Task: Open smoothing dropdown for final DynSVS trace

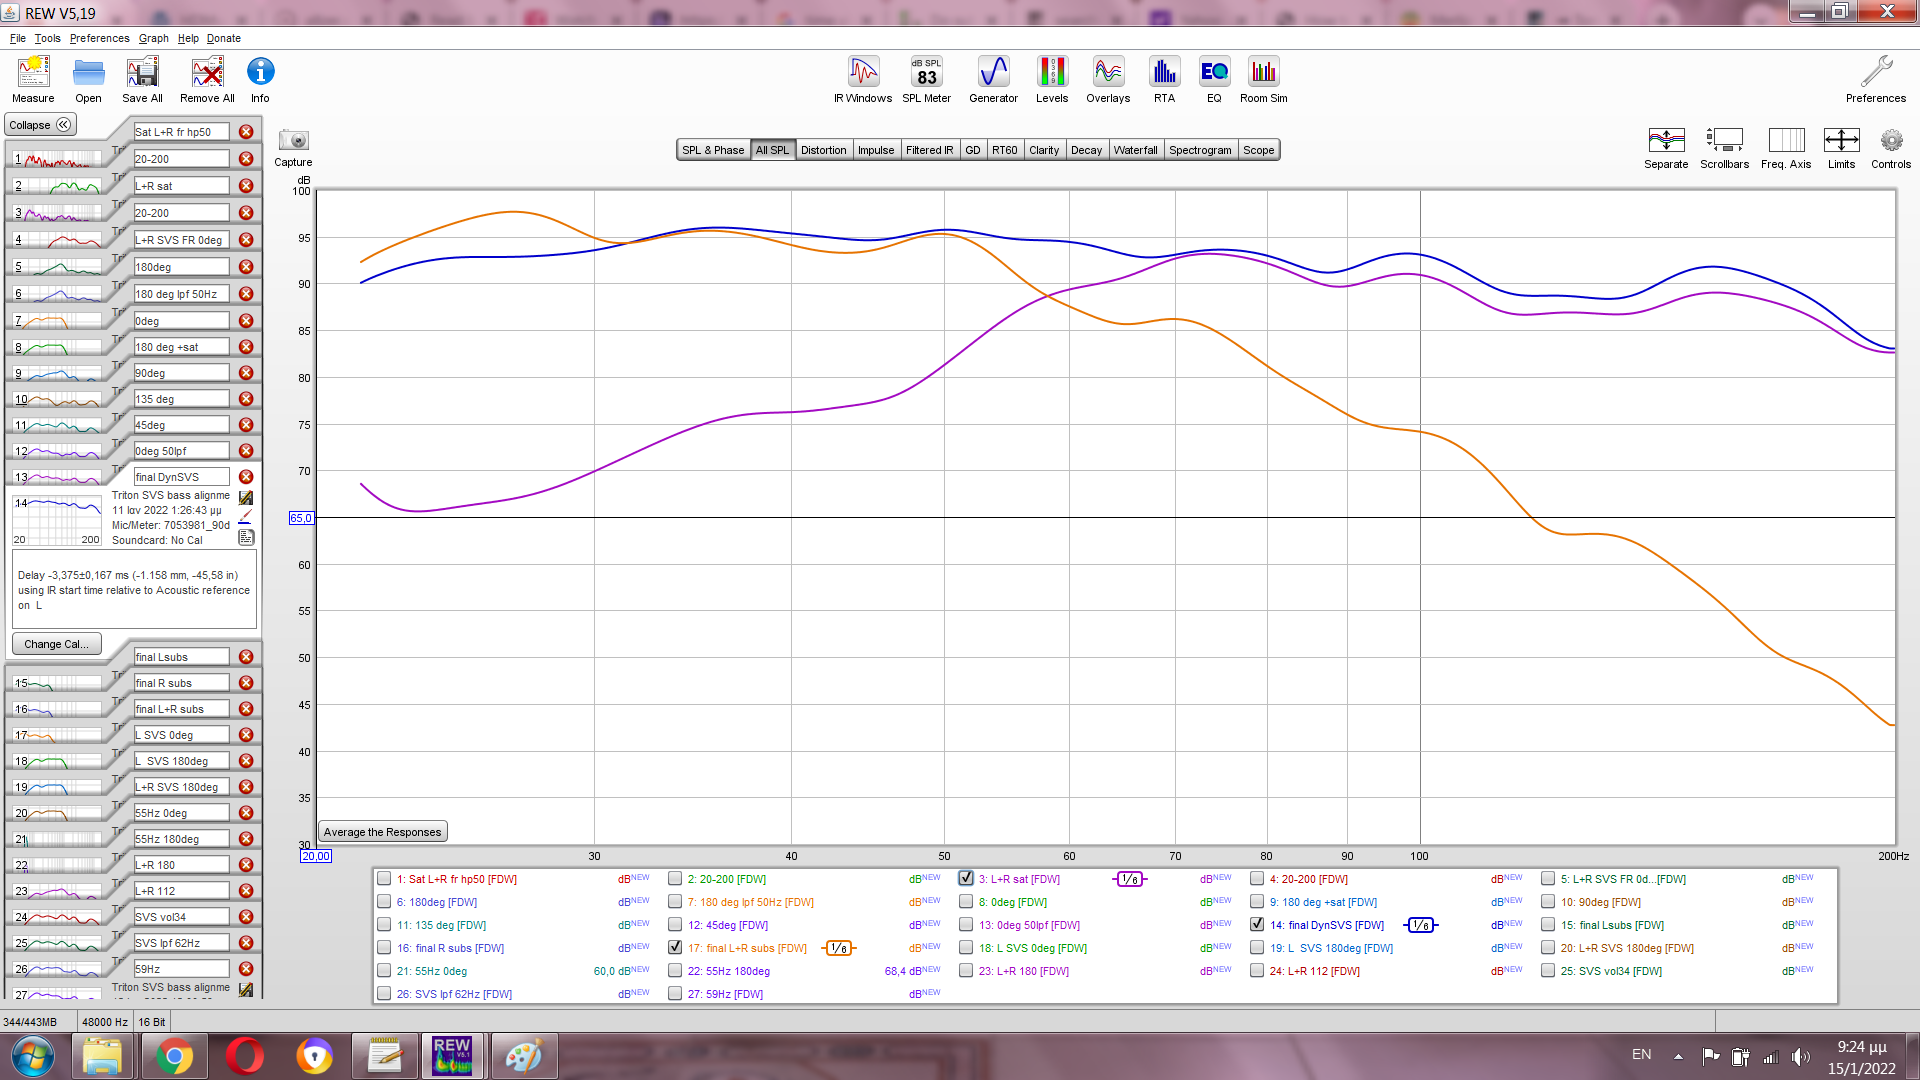Action: [x=1421, y=926]
